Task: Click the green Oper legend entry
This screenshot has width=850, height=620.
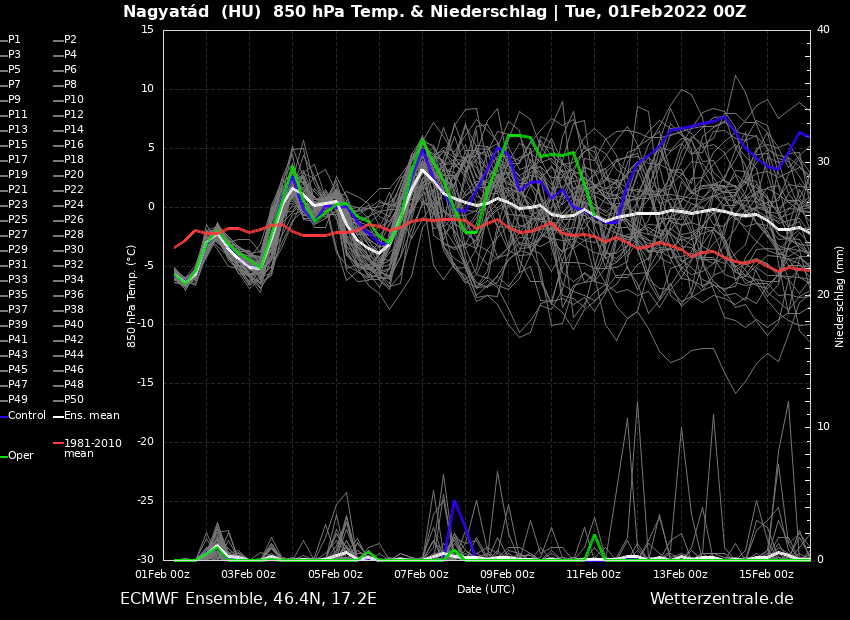Action: (x=21, y=456)
